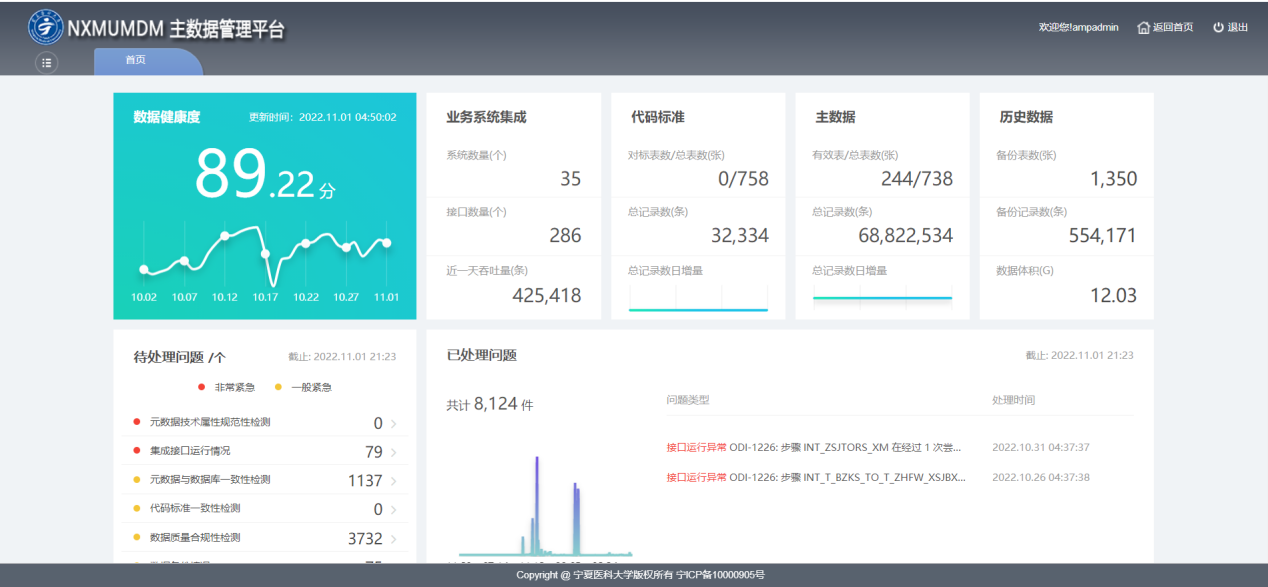Click the 主数据 总记录数日增量 progress bar
Image resolution: width=1268 pixels, height=587 pixels.
882,297
